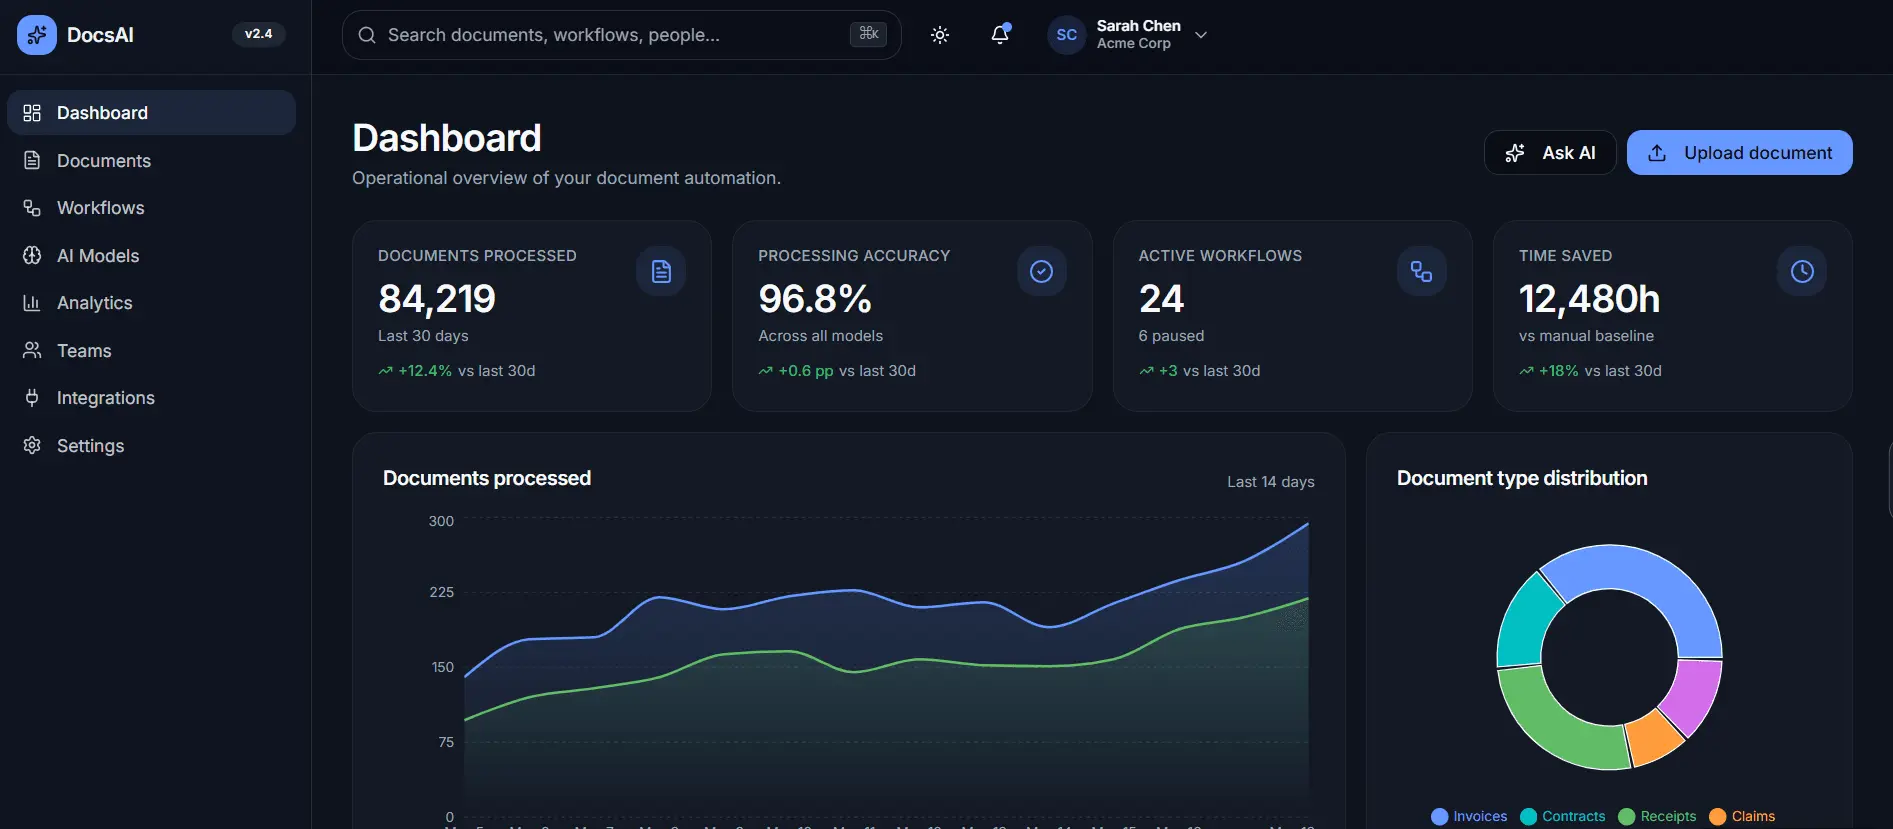Click the +12.4% trend arrow icon
The height and width of the screenshot is (829, 1893).
[385, 371]
